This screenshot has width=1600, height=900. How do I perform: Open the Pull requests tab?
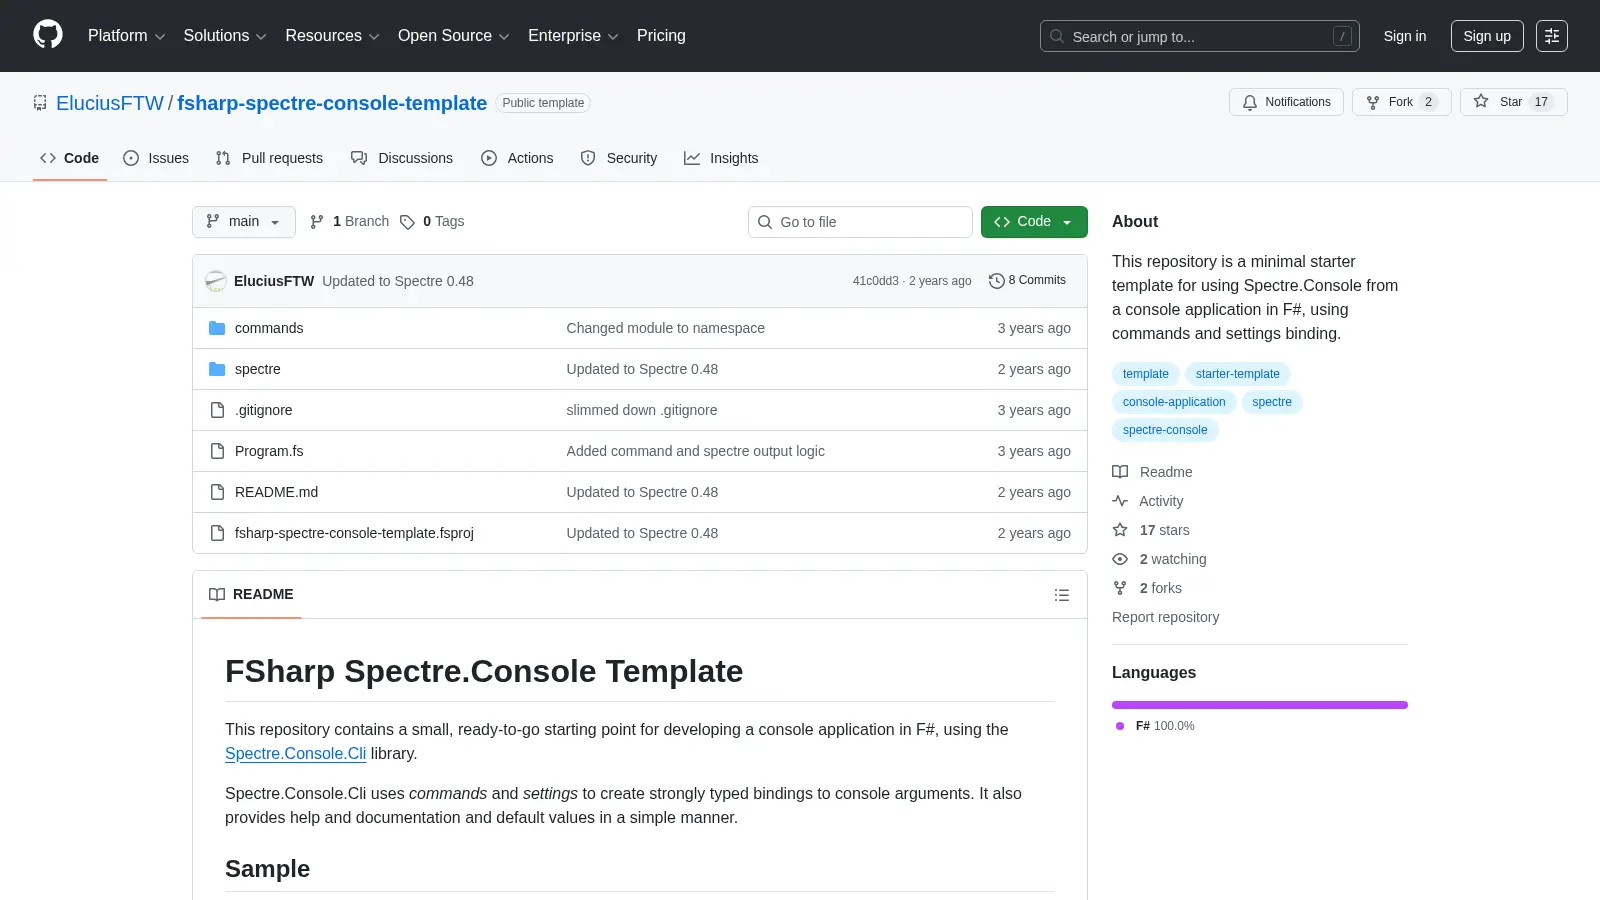pos(269,158)
